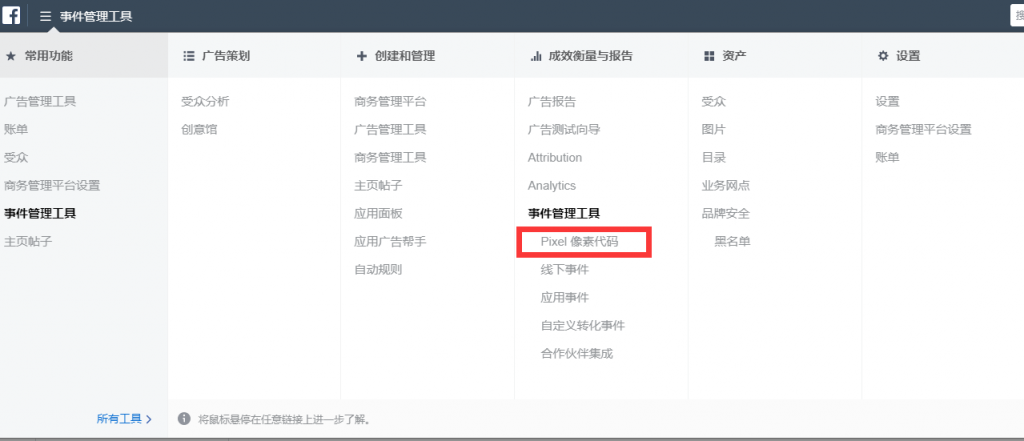Open 受众 under 资产
This screenshot has height=441, width=1024.
(714, 101)
